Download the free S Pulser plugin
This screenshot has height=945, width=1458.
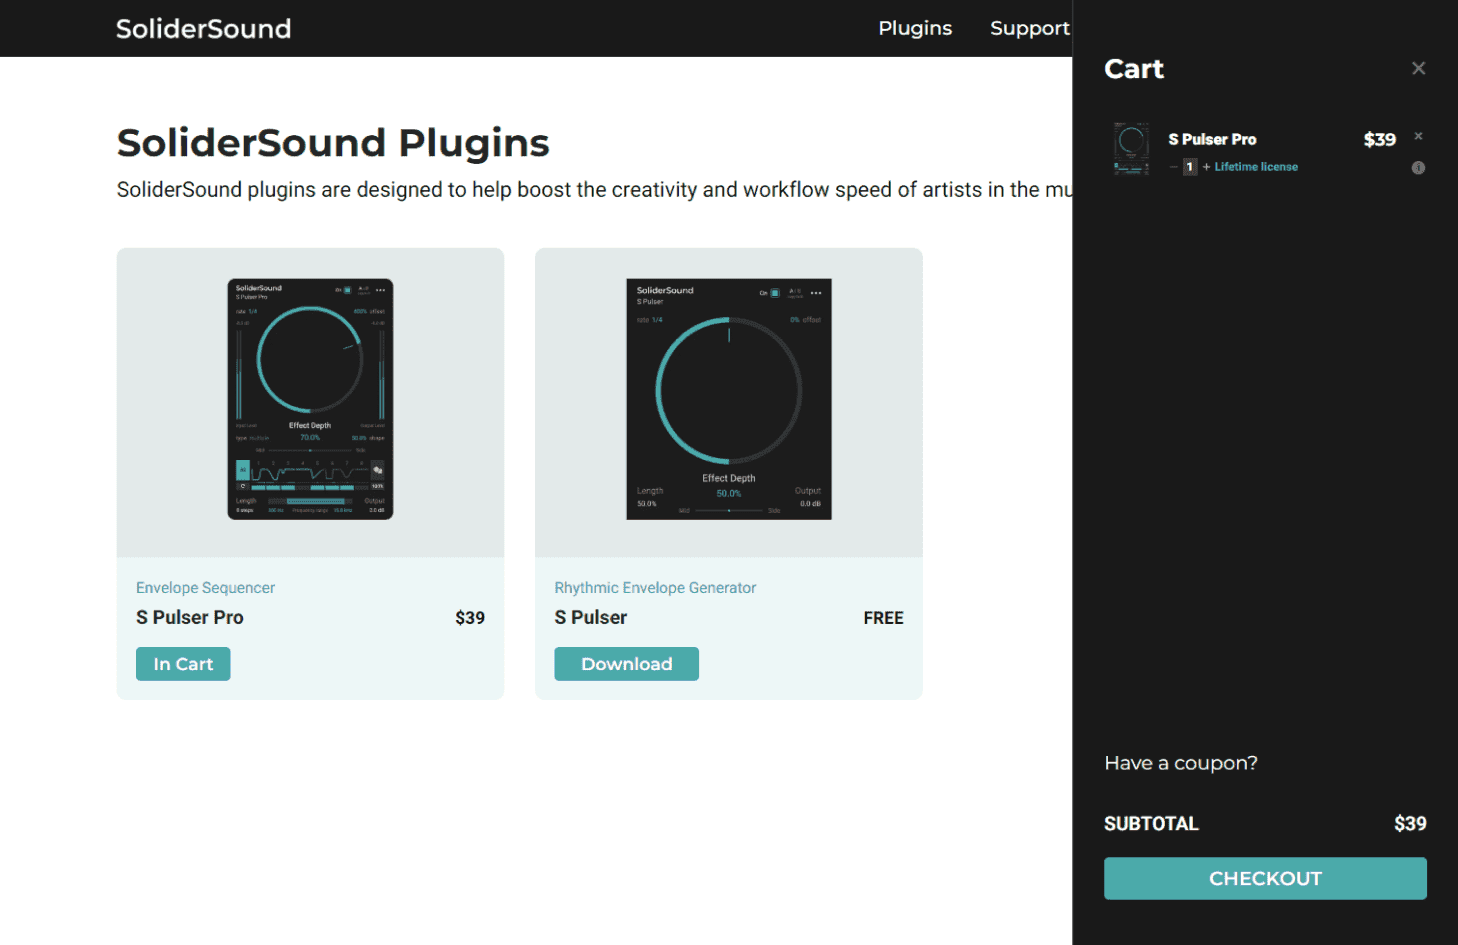[626, 663]
